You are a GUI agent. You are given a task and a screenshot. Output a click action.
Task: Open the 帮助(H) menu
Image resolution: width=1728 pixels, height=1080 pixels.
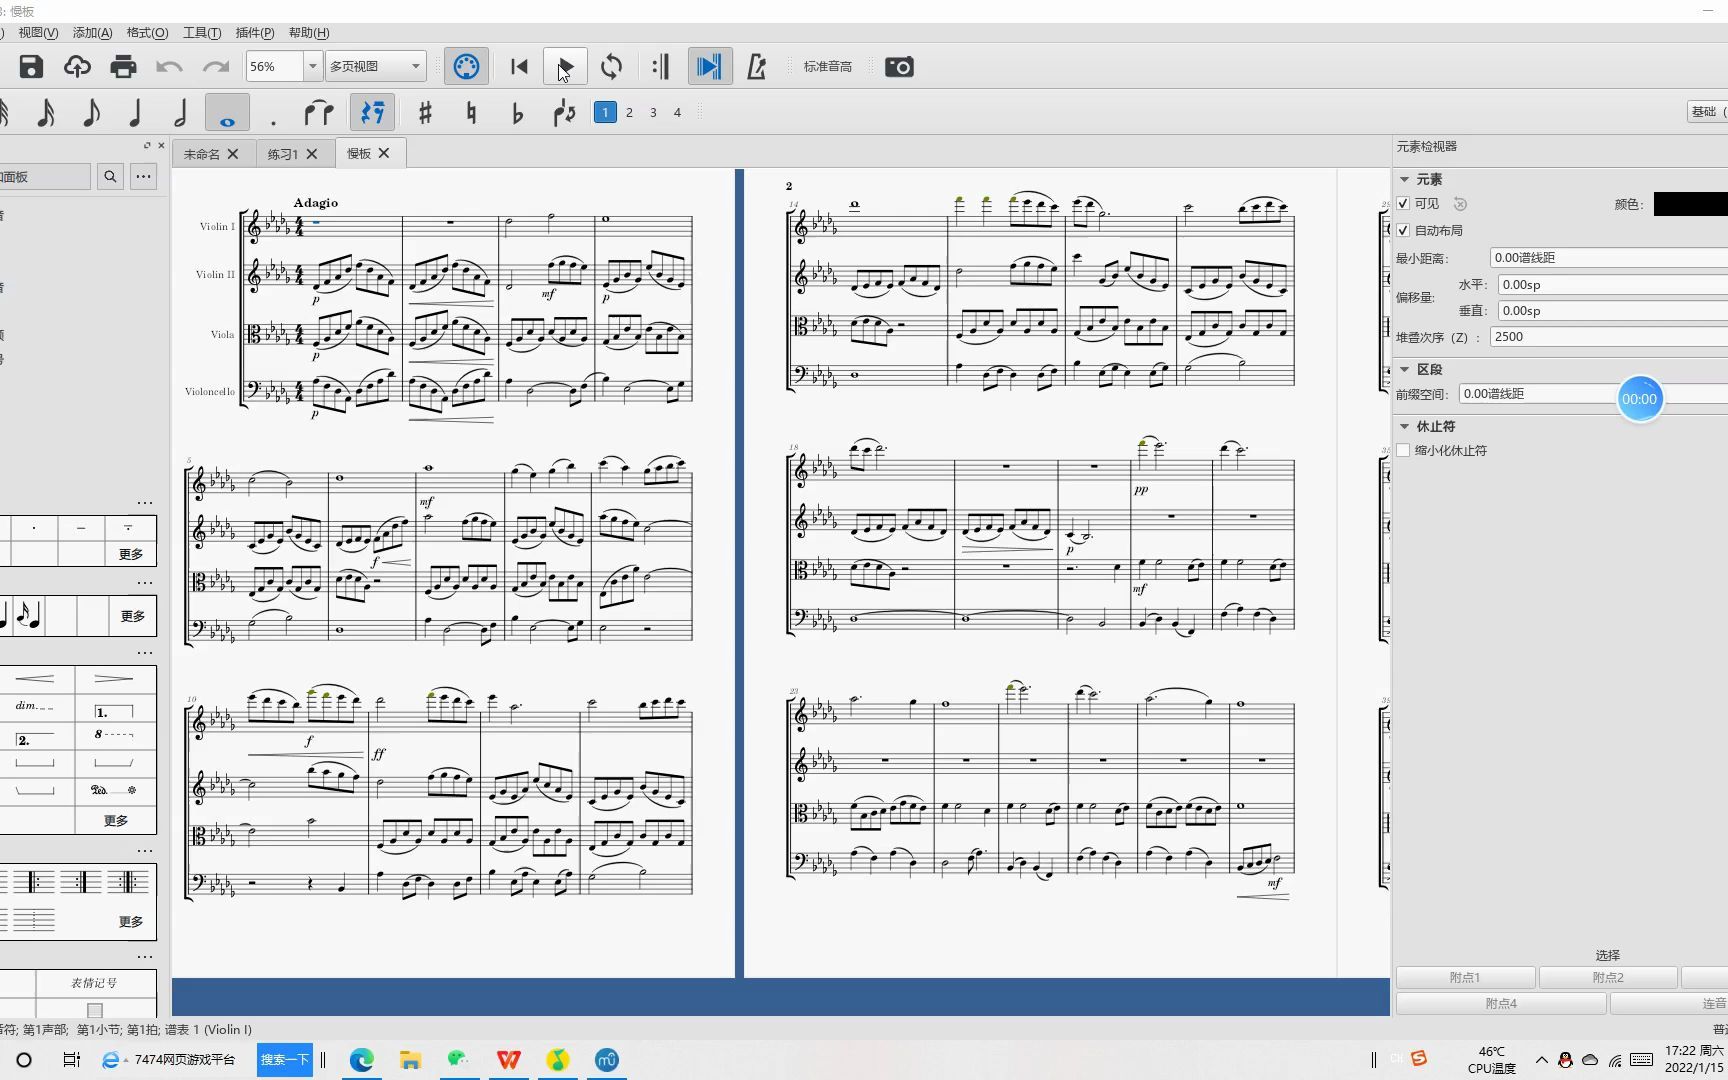(309, 33)
